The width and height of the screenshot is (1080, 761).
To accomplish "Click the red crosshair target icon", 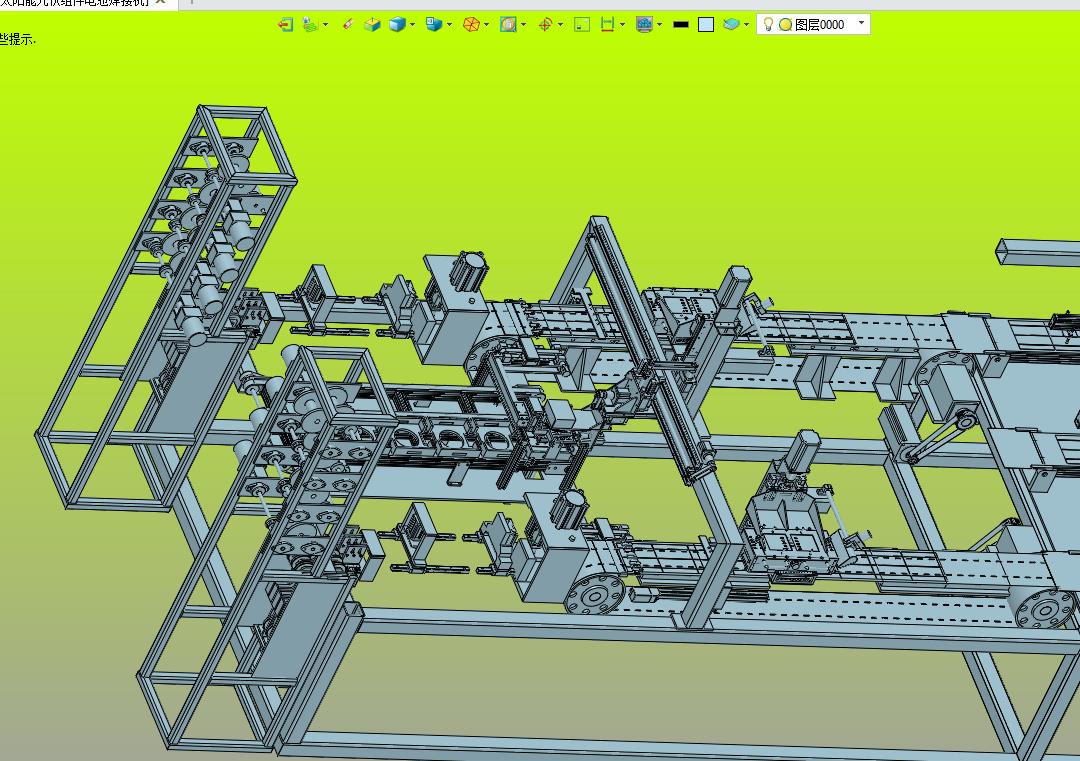I will click(x=545, y=25).
